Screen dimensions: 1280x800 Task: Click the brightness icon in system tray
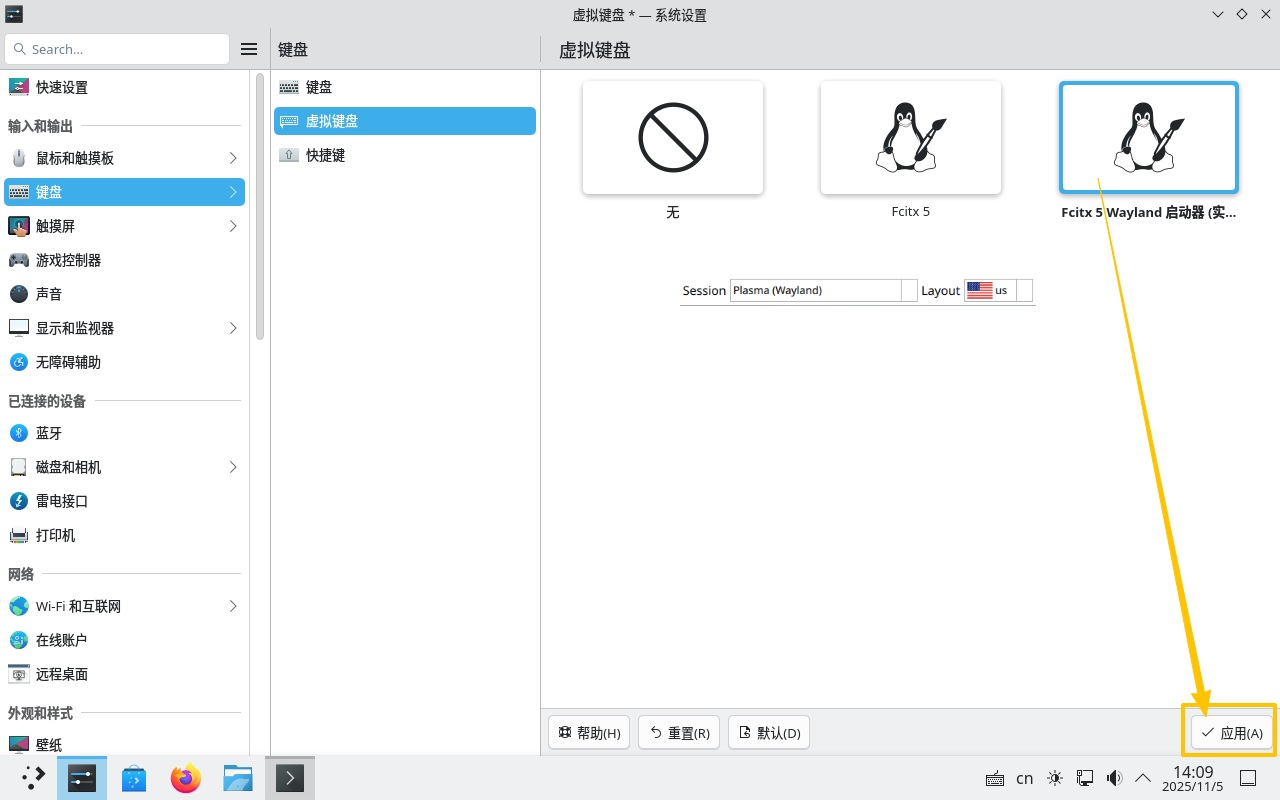tap(1055, 778)
